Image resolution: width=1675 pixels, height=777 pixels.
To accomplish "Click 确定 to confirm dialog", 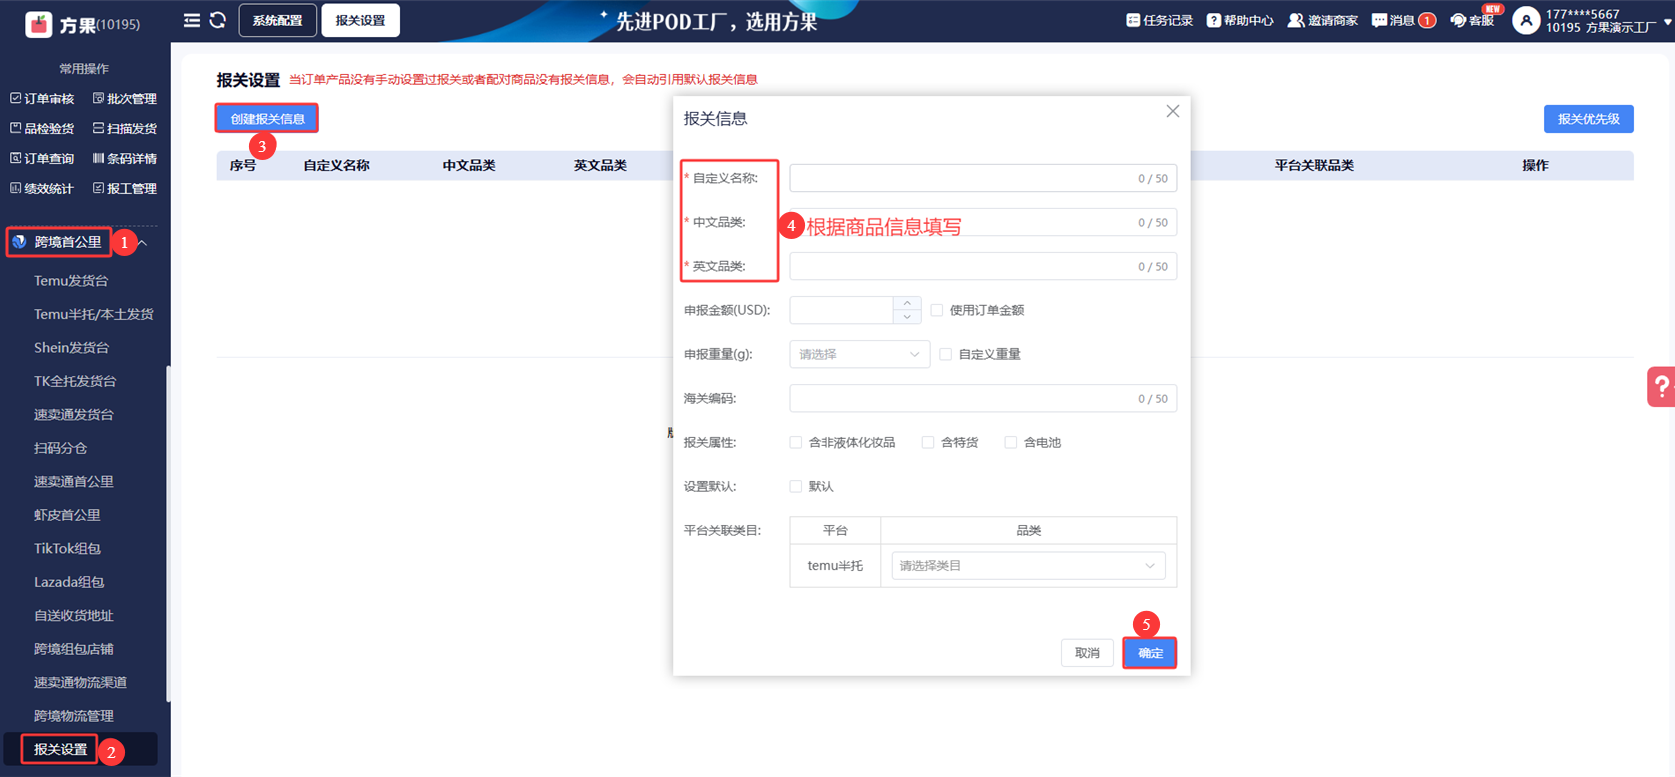I will coord(1150,653).
